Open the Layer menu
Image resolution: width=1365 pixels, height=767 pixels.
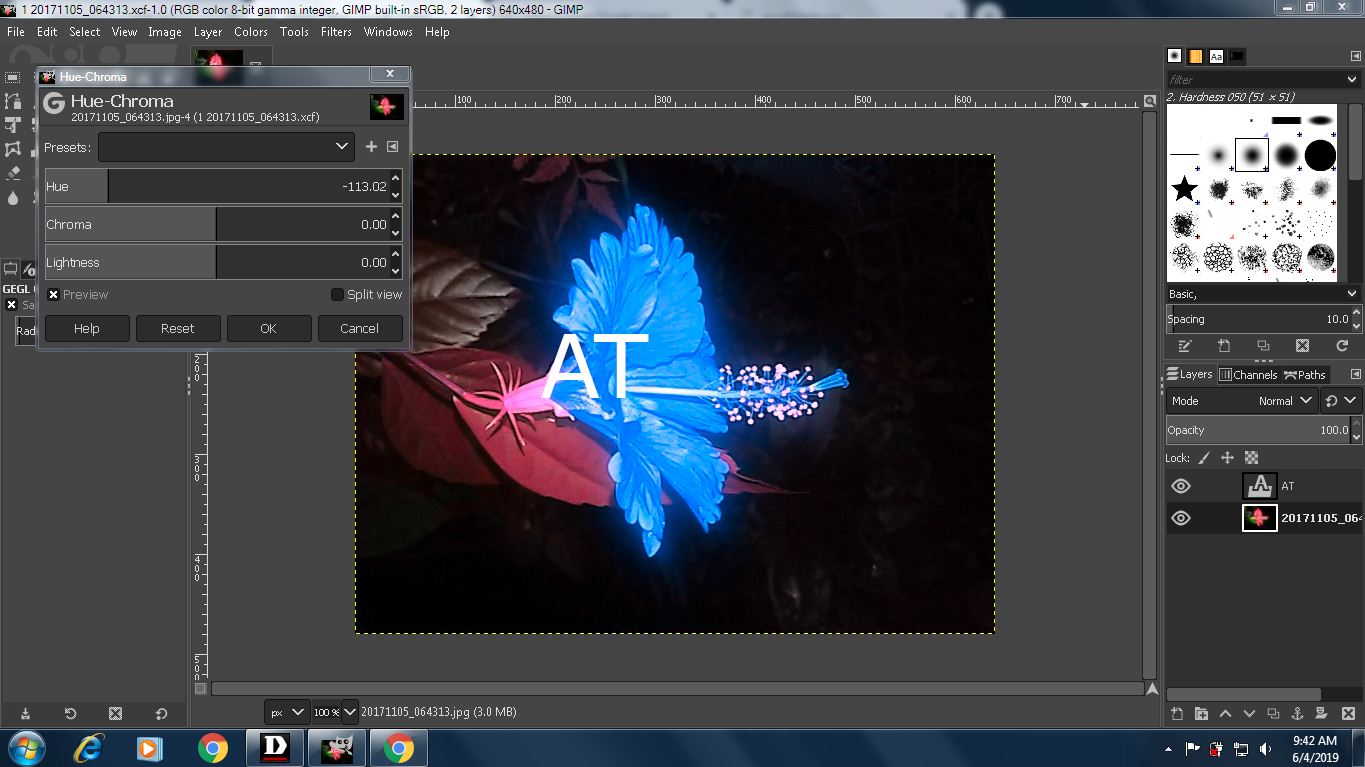(x=208, y=32)
